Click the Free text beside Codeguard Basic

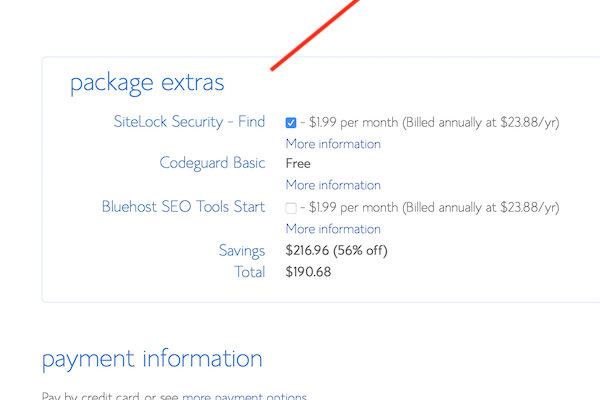pos(298,163)
